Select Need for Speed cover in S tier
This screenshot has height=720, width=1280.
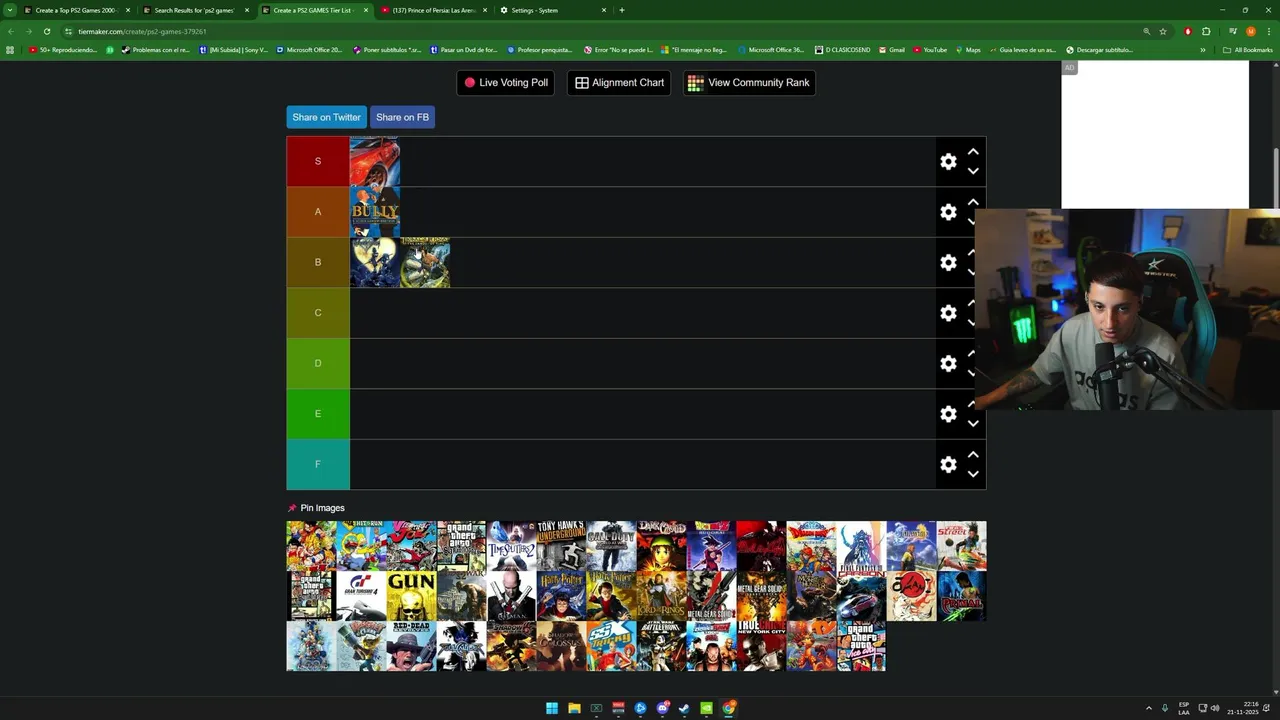375,161
